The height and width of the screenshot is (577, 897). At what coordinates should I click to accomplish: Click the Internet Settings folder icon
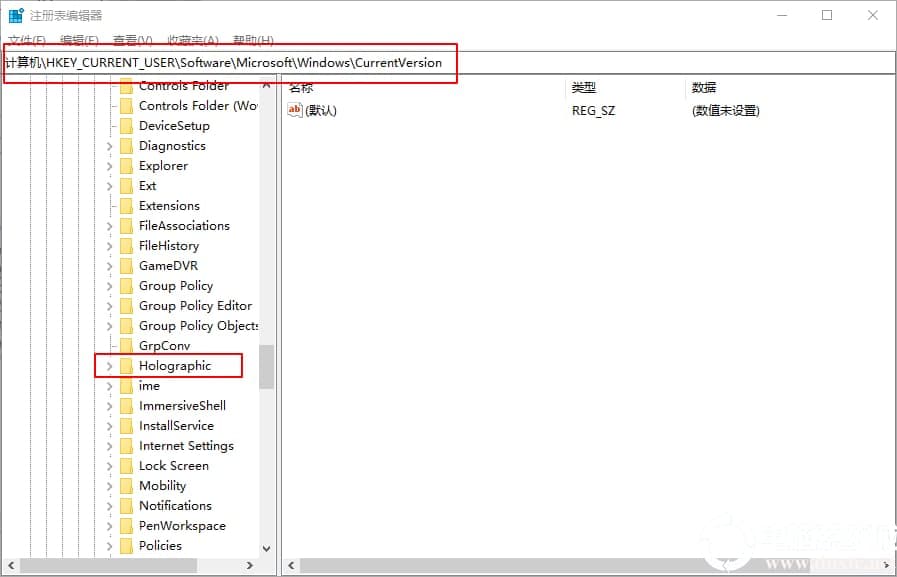pos(126,445)
